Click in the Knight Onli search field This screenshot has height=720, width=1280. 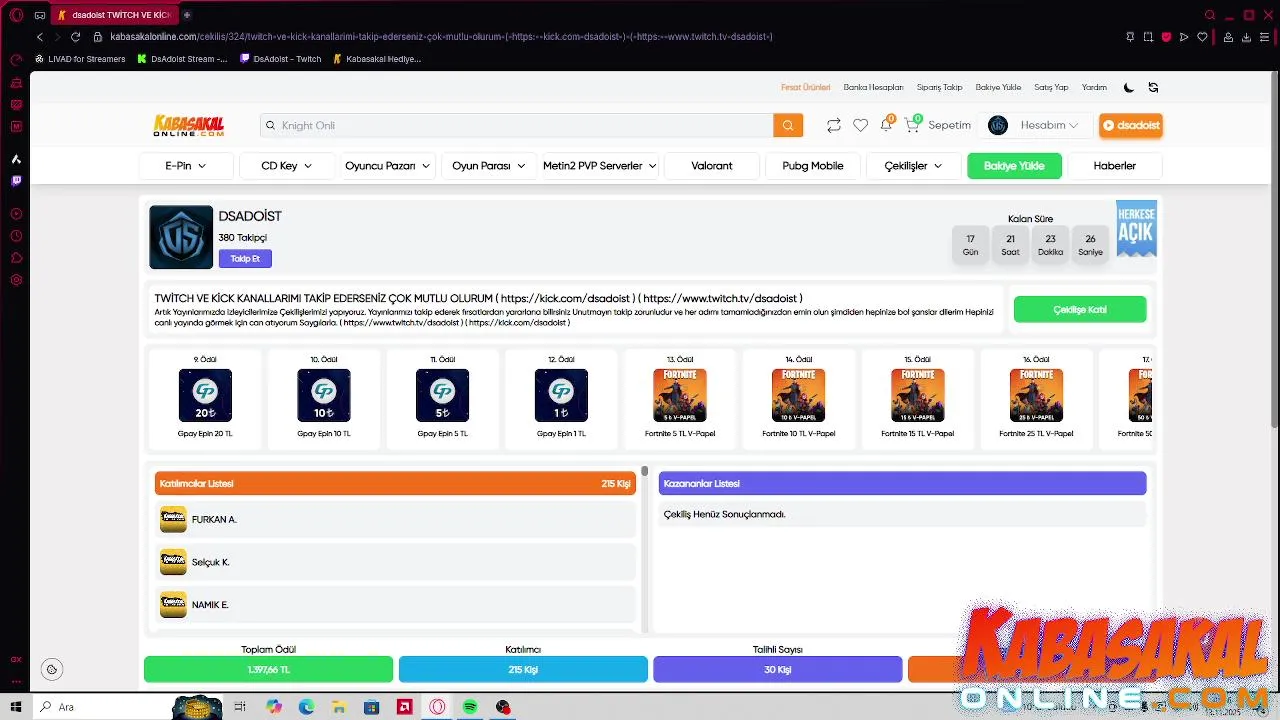point(516,125)
